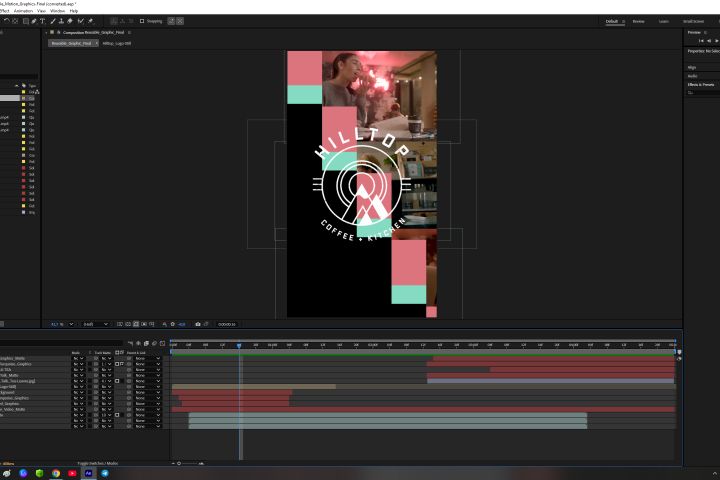Open Telegram from the taskbar
This screenshot has width=720, height=480.
pos(105,473)
